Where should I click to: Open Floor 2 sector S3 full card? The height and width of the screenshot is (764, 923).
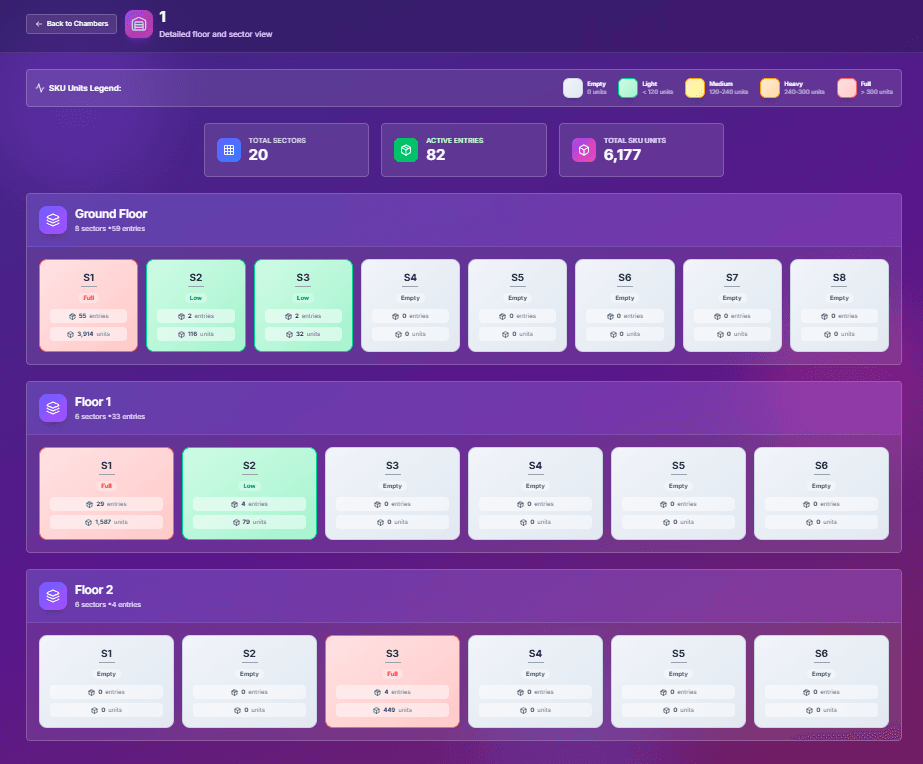tap(392, 682)
